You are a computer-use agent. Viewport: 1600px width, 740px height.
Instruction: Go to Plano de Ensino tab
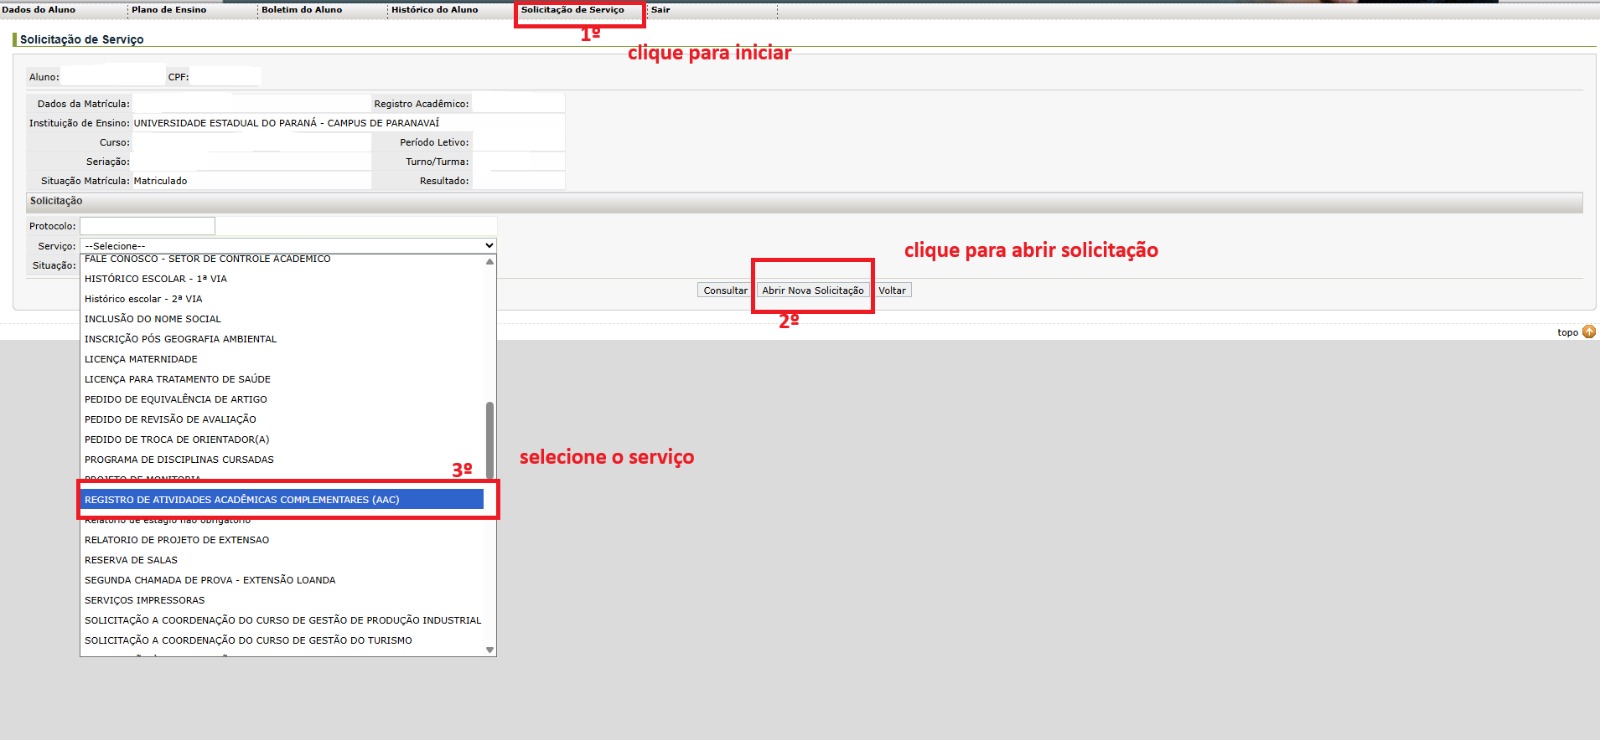[x=169, y=10]
